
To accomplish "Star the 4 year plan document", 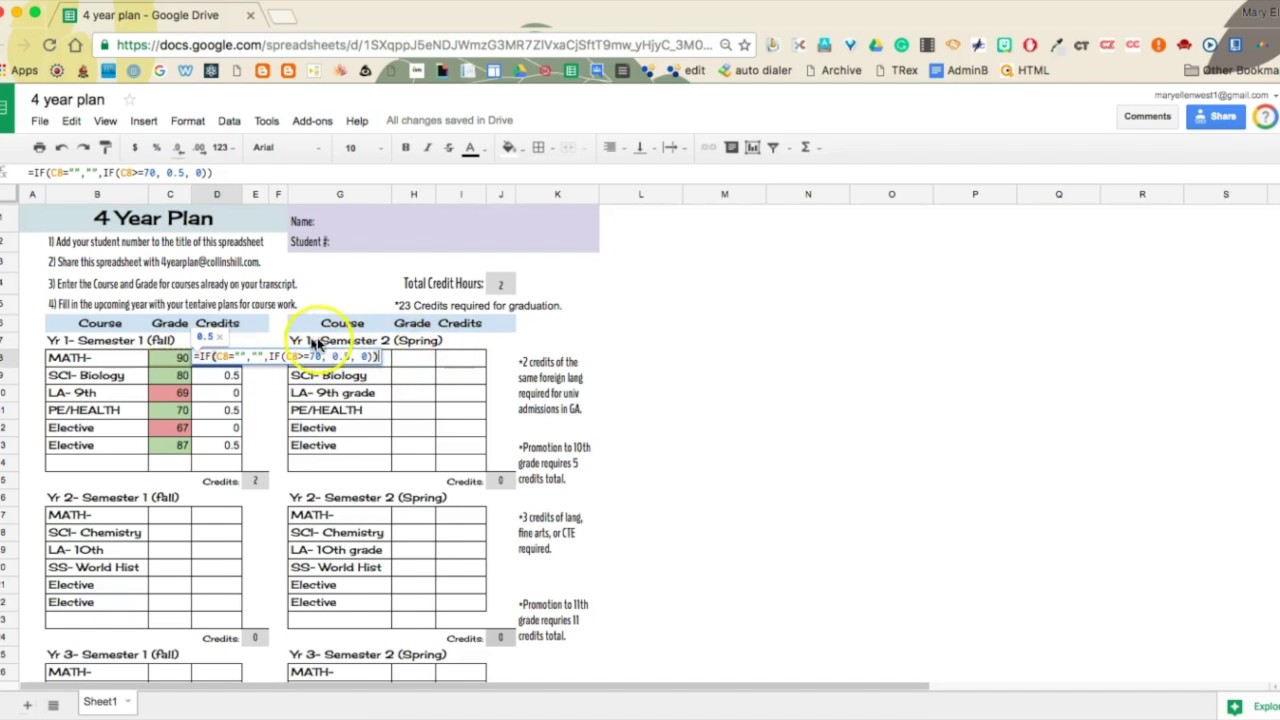I will (x=128, y=100).
